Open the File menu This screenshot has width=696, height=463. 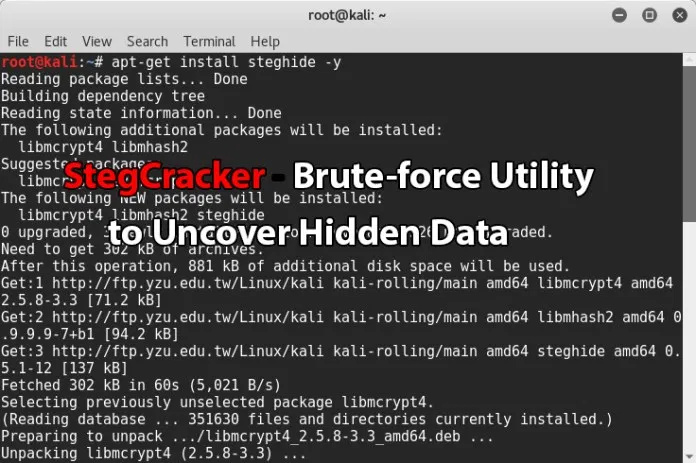[18, 42]
